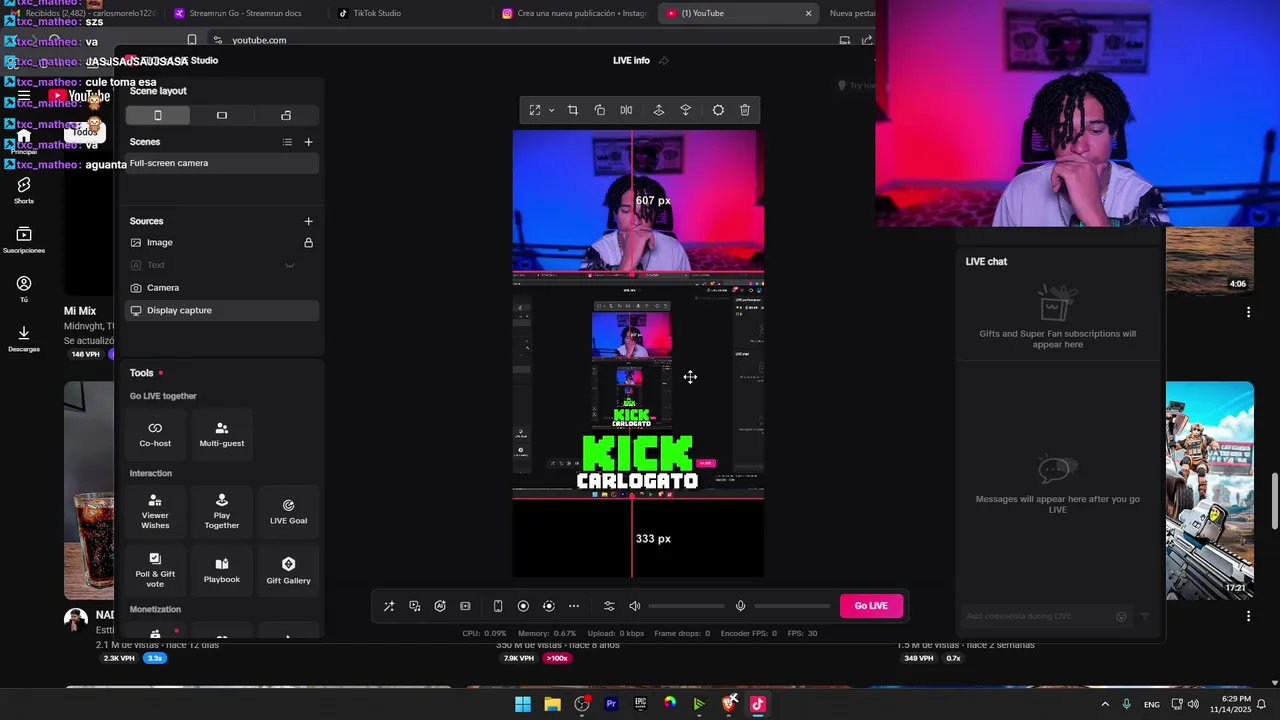The image size is (1280, 720).
Task: Show the hidden Text source
Action: tap(290, 265)
